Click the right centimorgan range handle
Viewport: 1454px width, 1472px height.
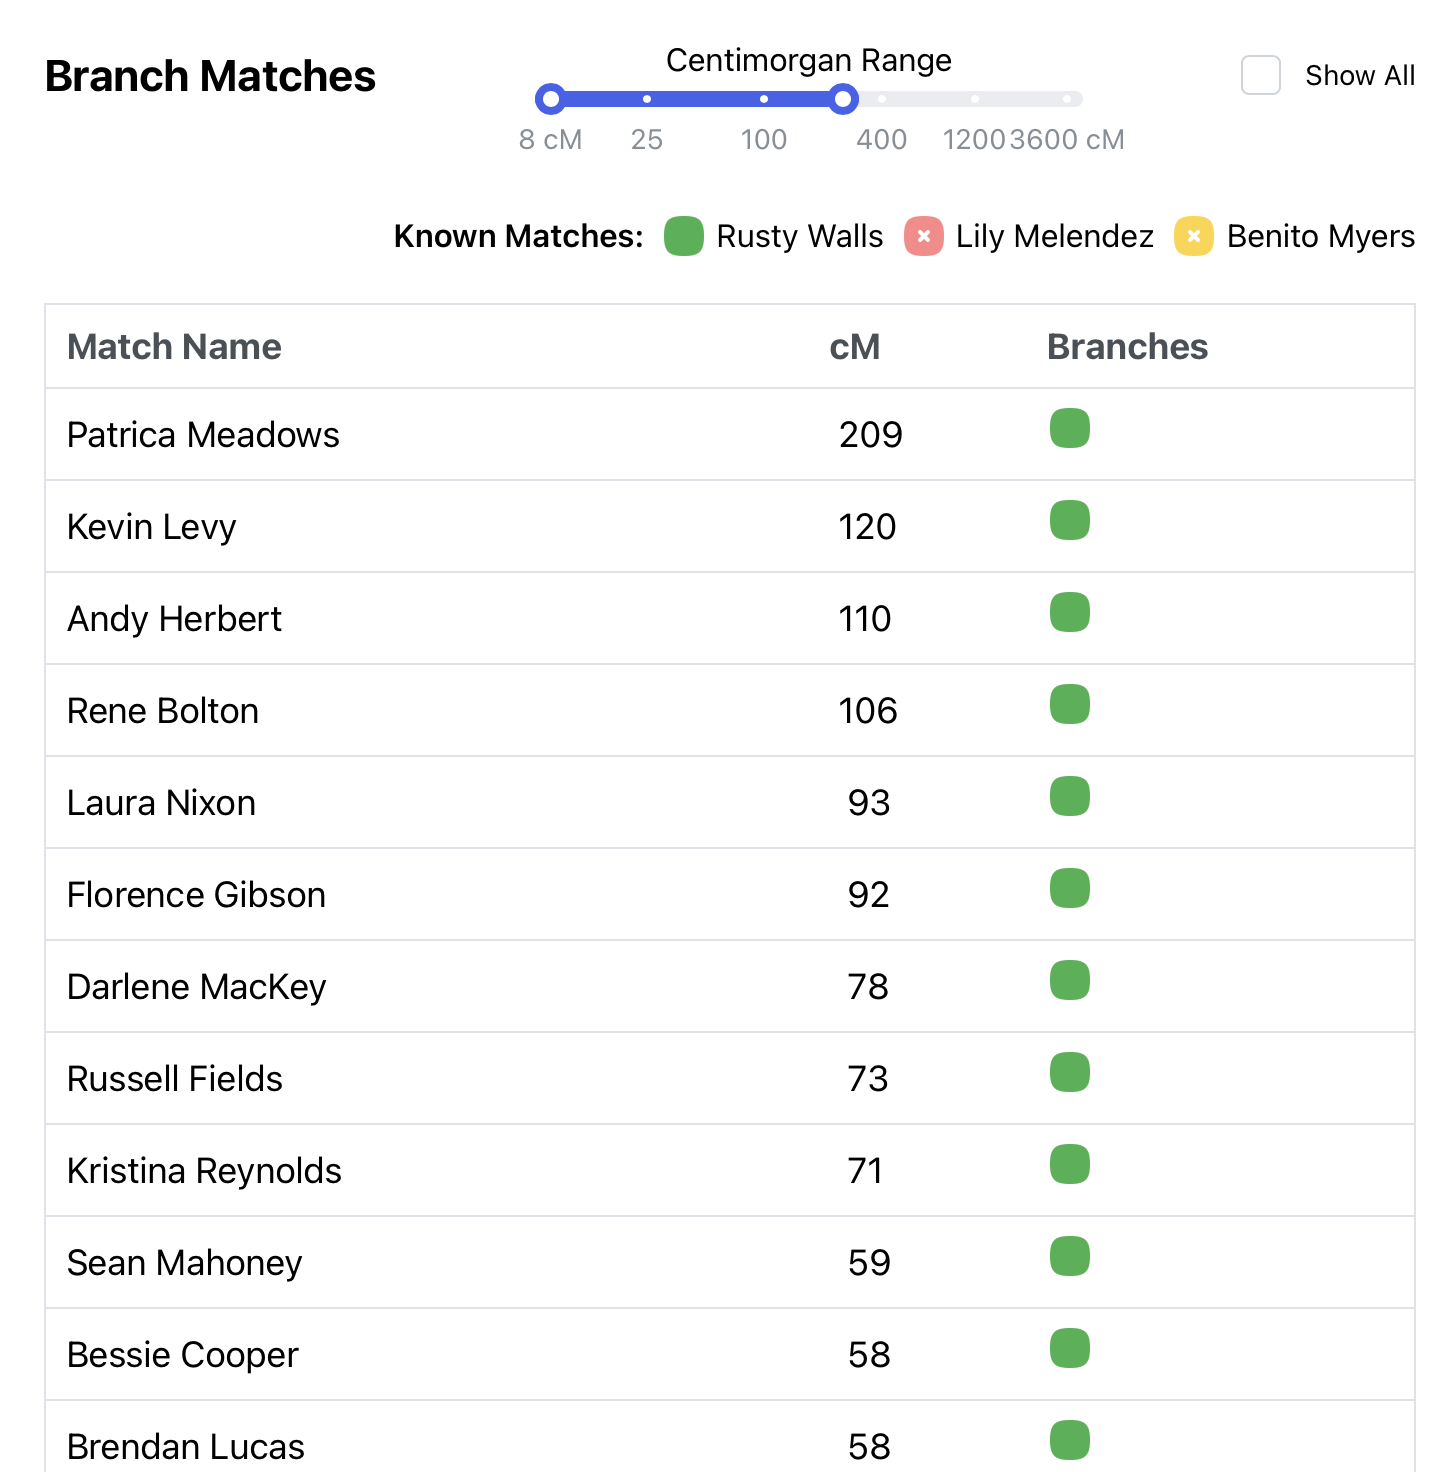tap(843, 99)
